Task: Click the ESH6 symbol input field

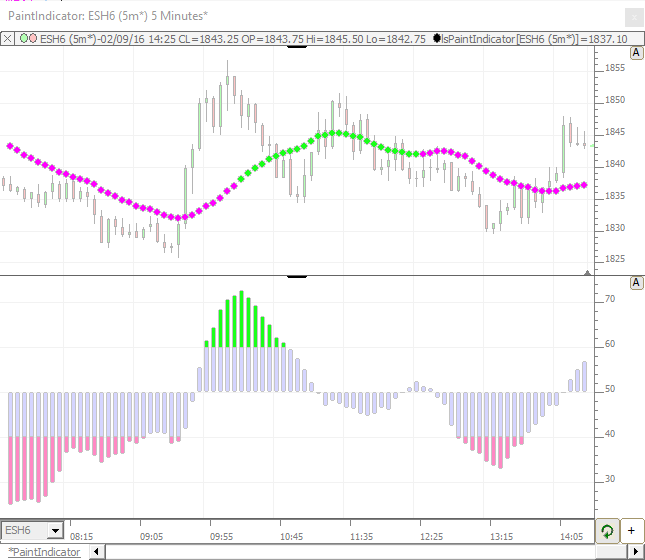Action: pyautogui.click(x=24, y=531)
